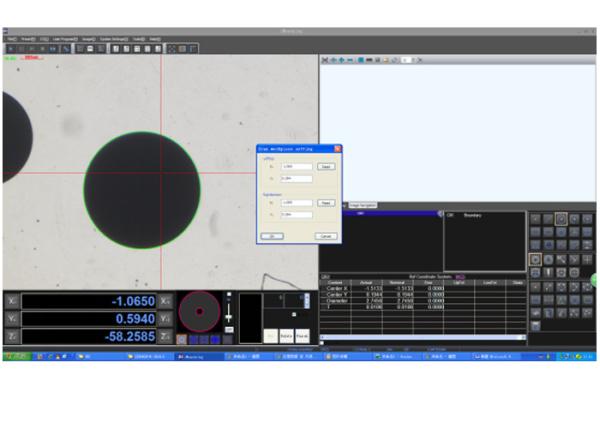600x428 pixels.
Task: Select the highlighted auto-circle icon in the second palette group
Action: click(x=535, y=259)
